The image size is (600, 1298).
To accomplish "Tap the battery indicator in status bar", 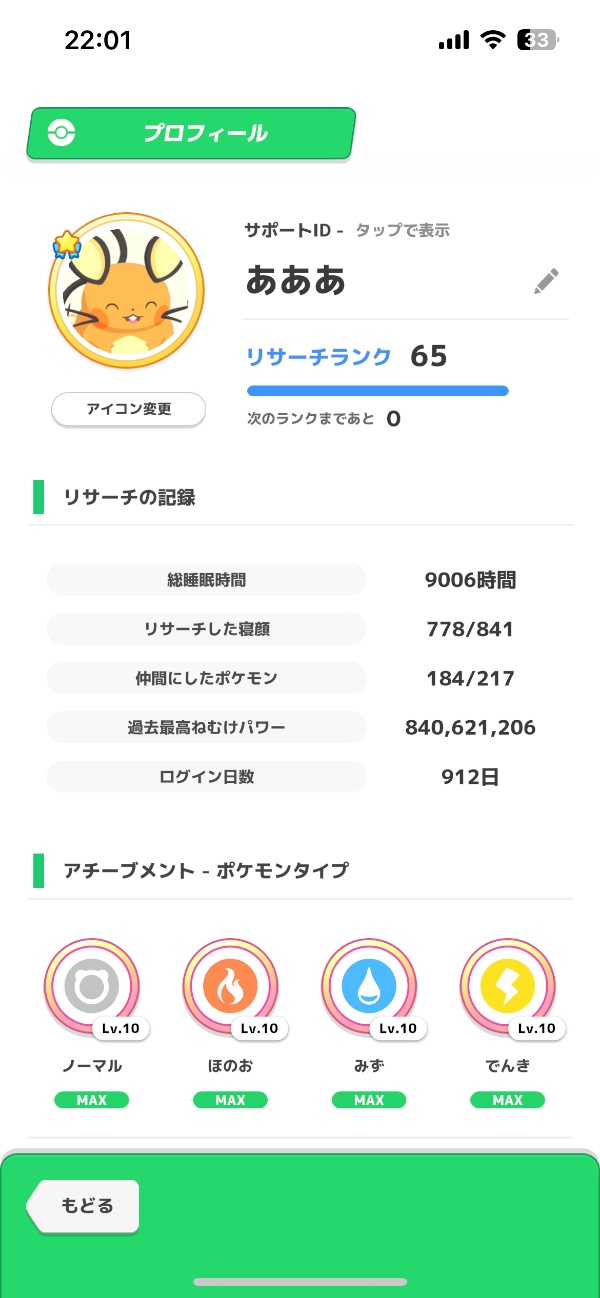I will 538,41.
